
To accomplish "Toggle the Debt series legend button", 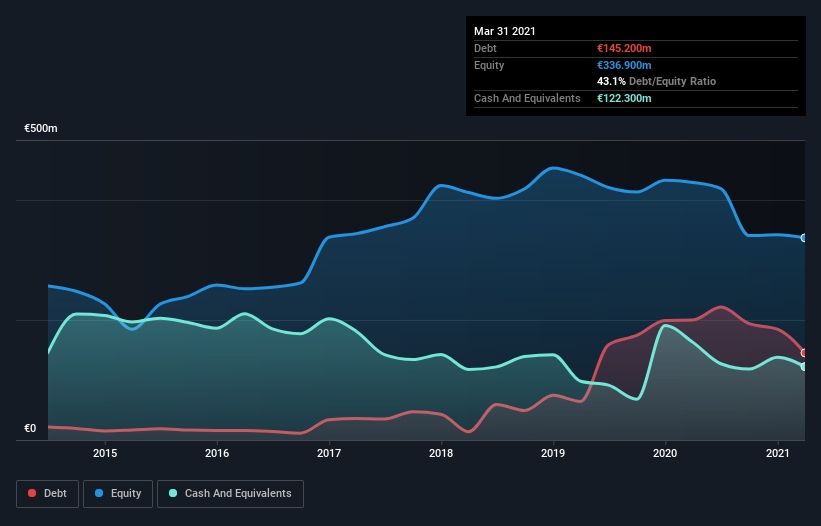I will [48, 494].
